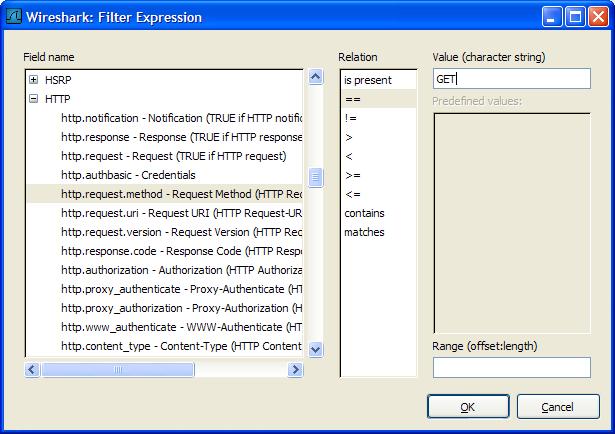615x434 pixels.
Task: Click the Wireshark title bar icon
Action: click(14, 17)
